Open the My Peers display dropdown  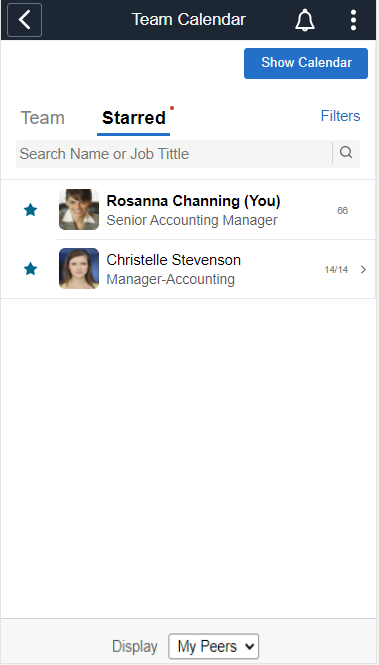click(214, 646)
